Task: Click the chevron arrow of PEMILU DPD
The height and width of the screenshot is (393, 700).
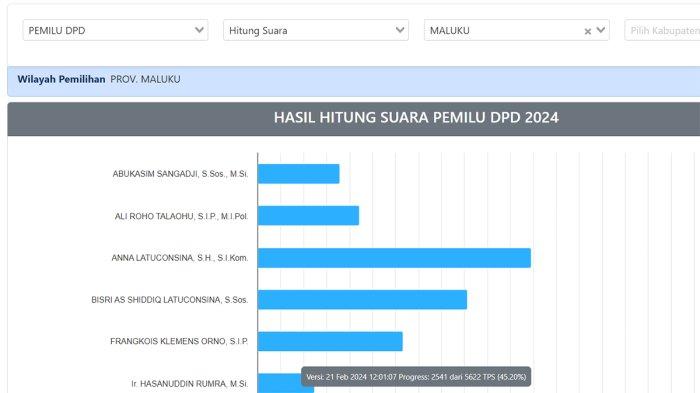Action: click(x=200, y=30)
